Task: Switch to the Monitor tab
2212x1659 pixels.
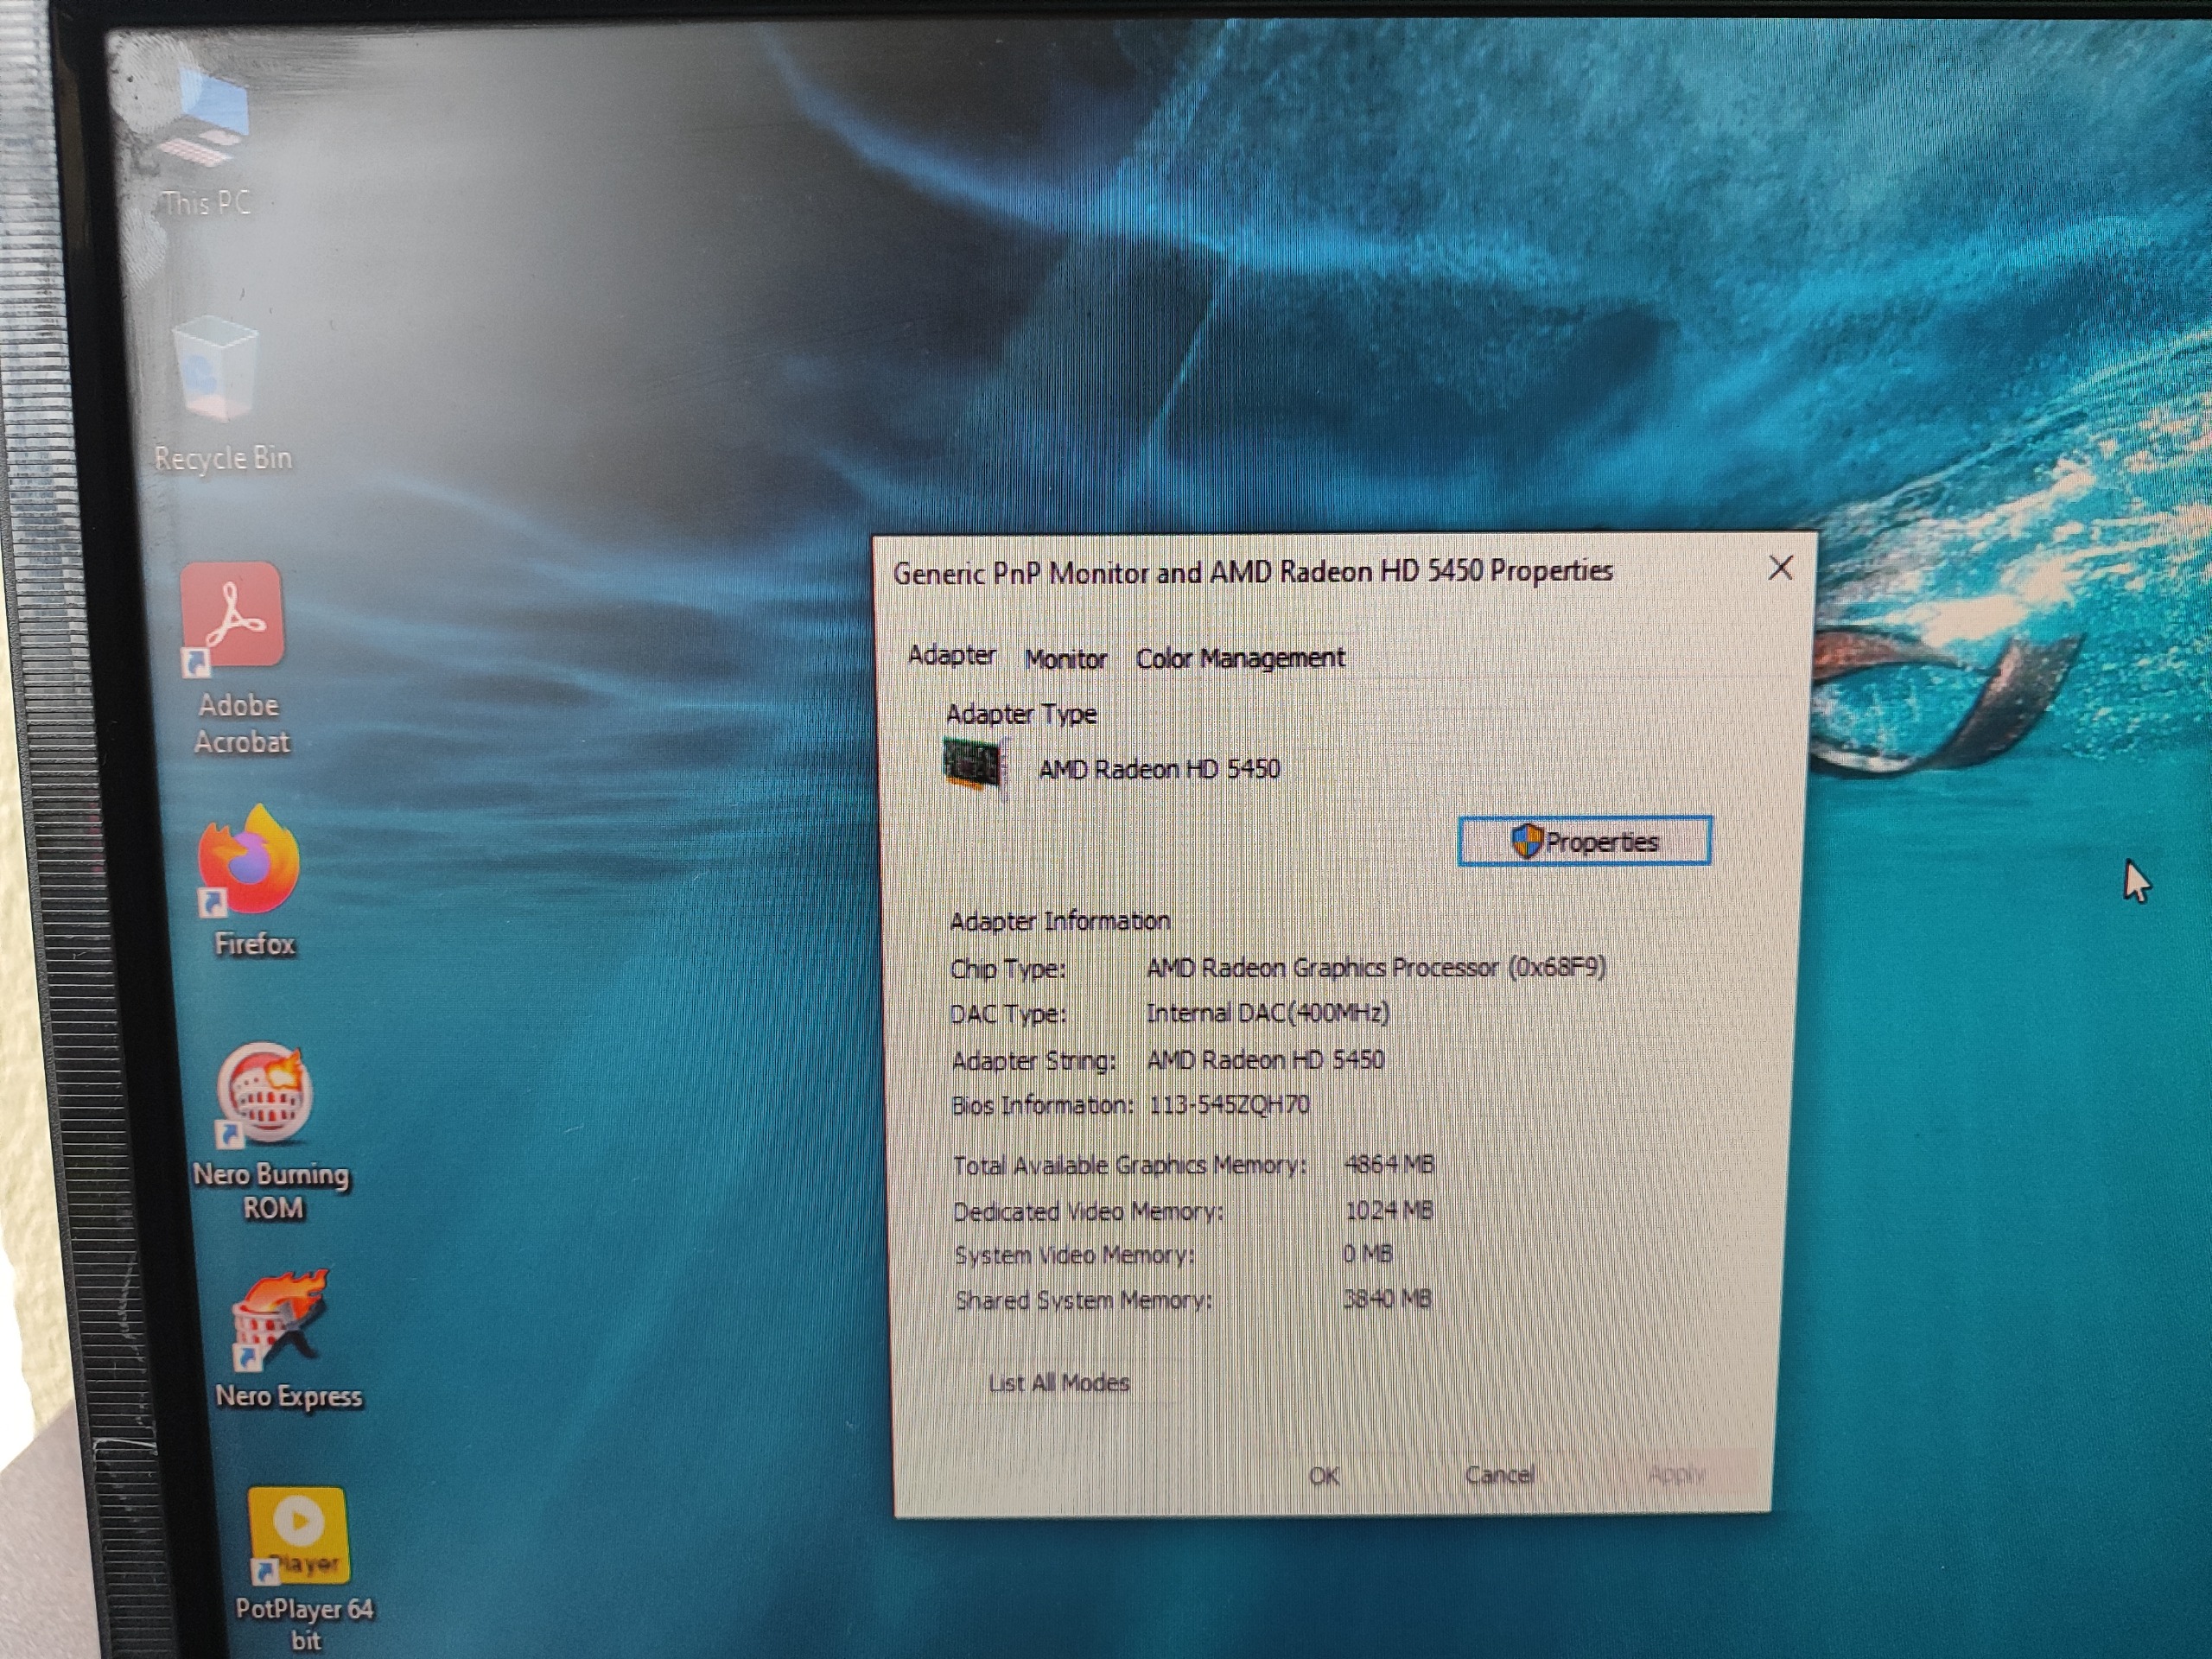Action: pos(1065,659)
